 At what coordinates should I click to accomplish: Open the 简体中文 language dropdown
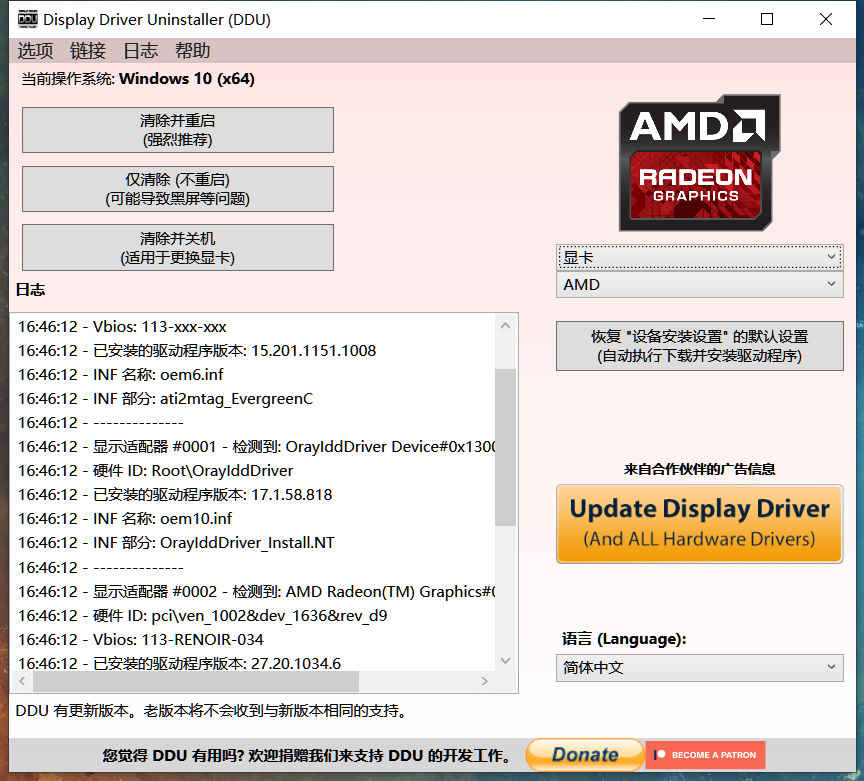[699, 668]
